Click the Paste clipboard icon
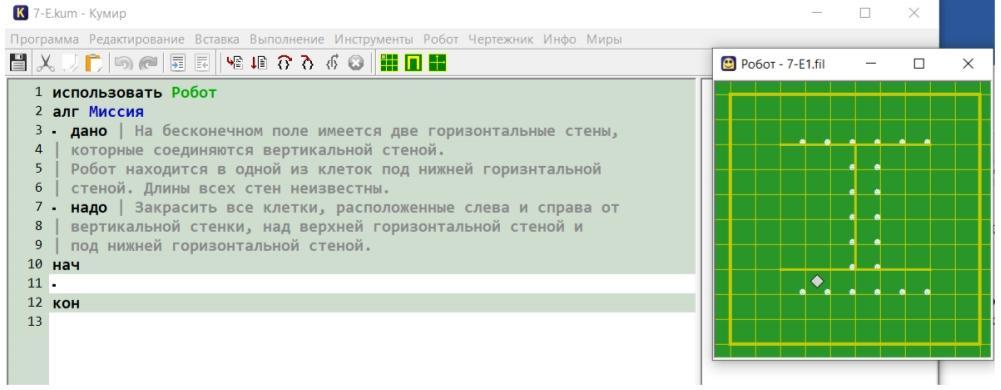1001x390 pixels. (x=93, y=63)
